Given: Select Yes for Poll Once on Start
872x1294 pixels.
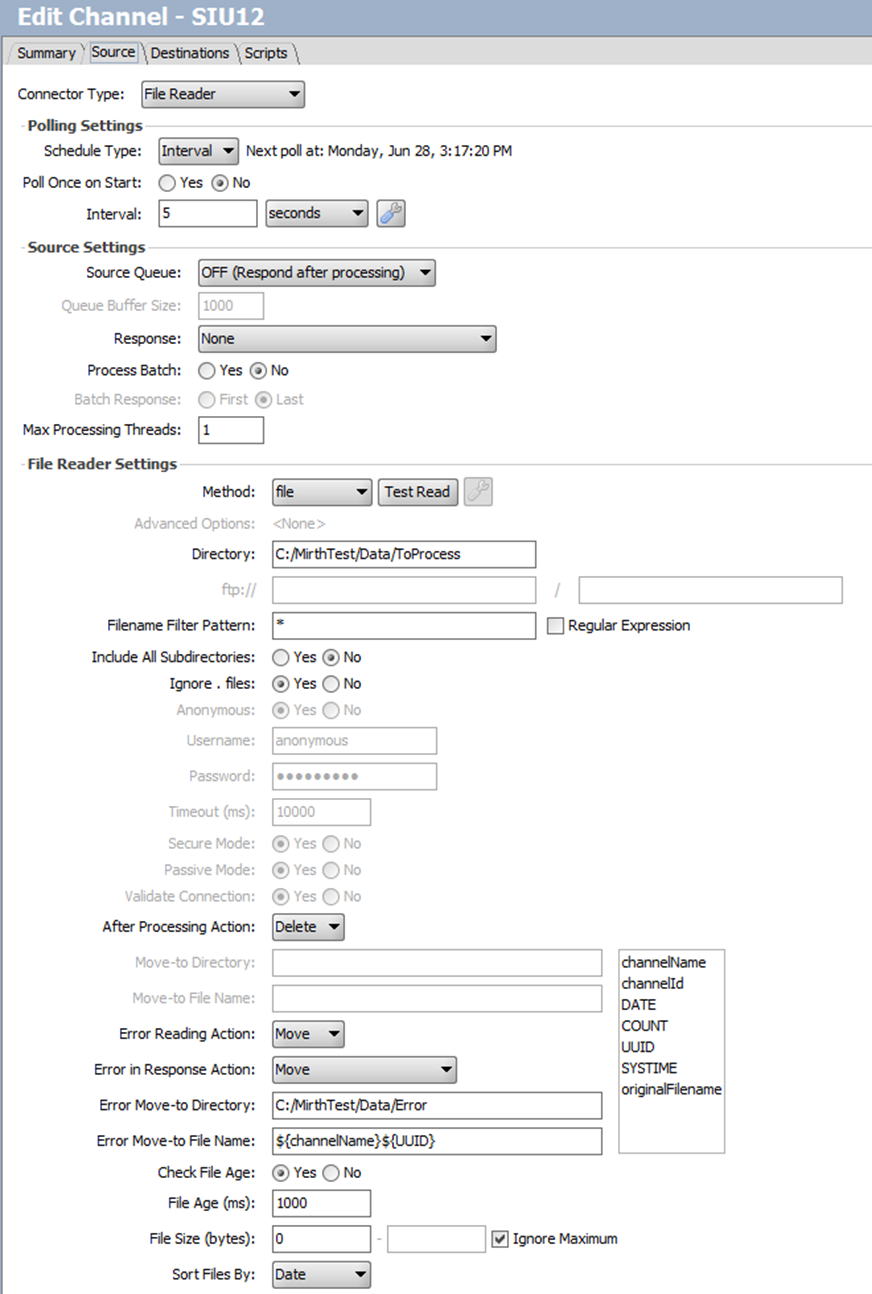Looking at the screenshot, I should [x=167, y=183].
